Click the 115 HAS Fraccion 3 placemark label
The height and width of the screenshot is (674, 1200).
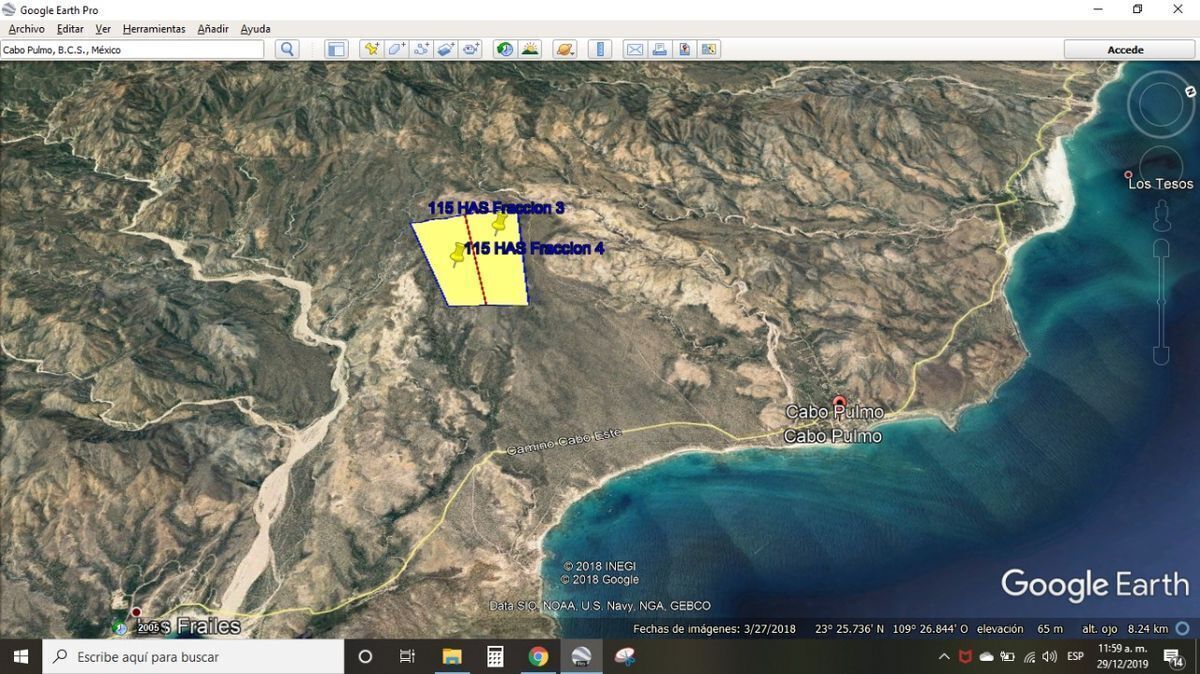coord(496,208)
